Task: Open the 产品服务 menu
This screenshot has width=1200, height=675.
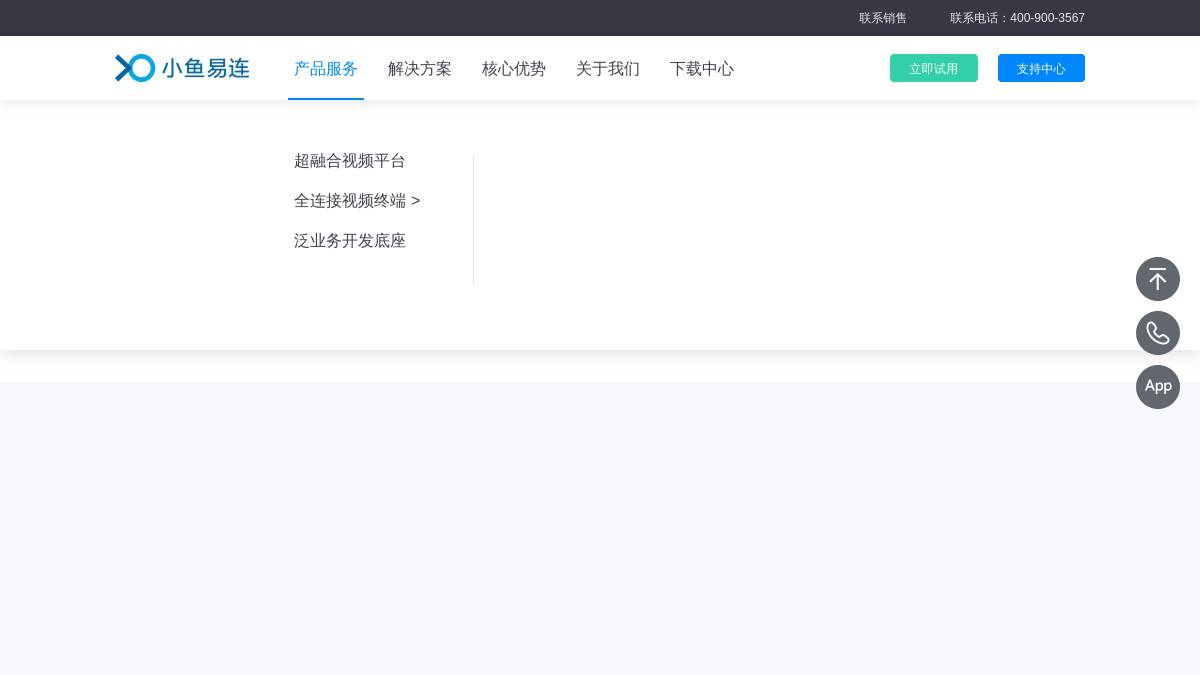Action: tap(326, 69)
